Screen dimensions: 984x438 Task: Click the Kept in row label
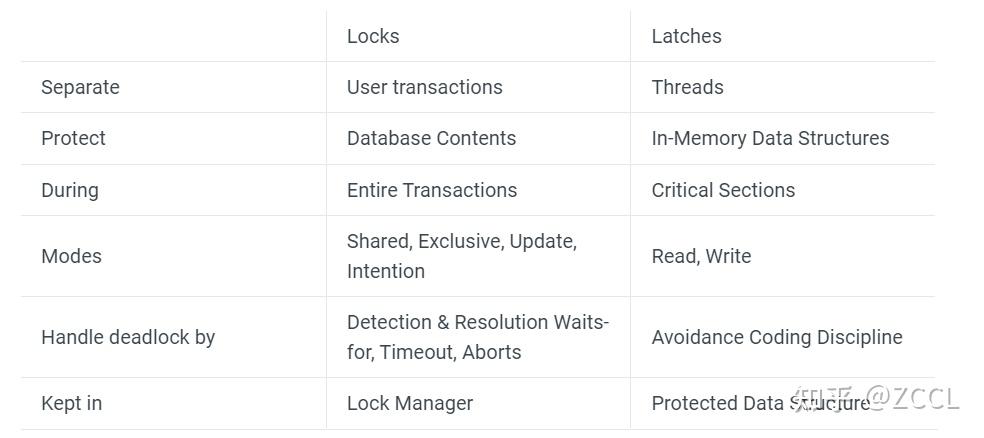pos(71,403)
